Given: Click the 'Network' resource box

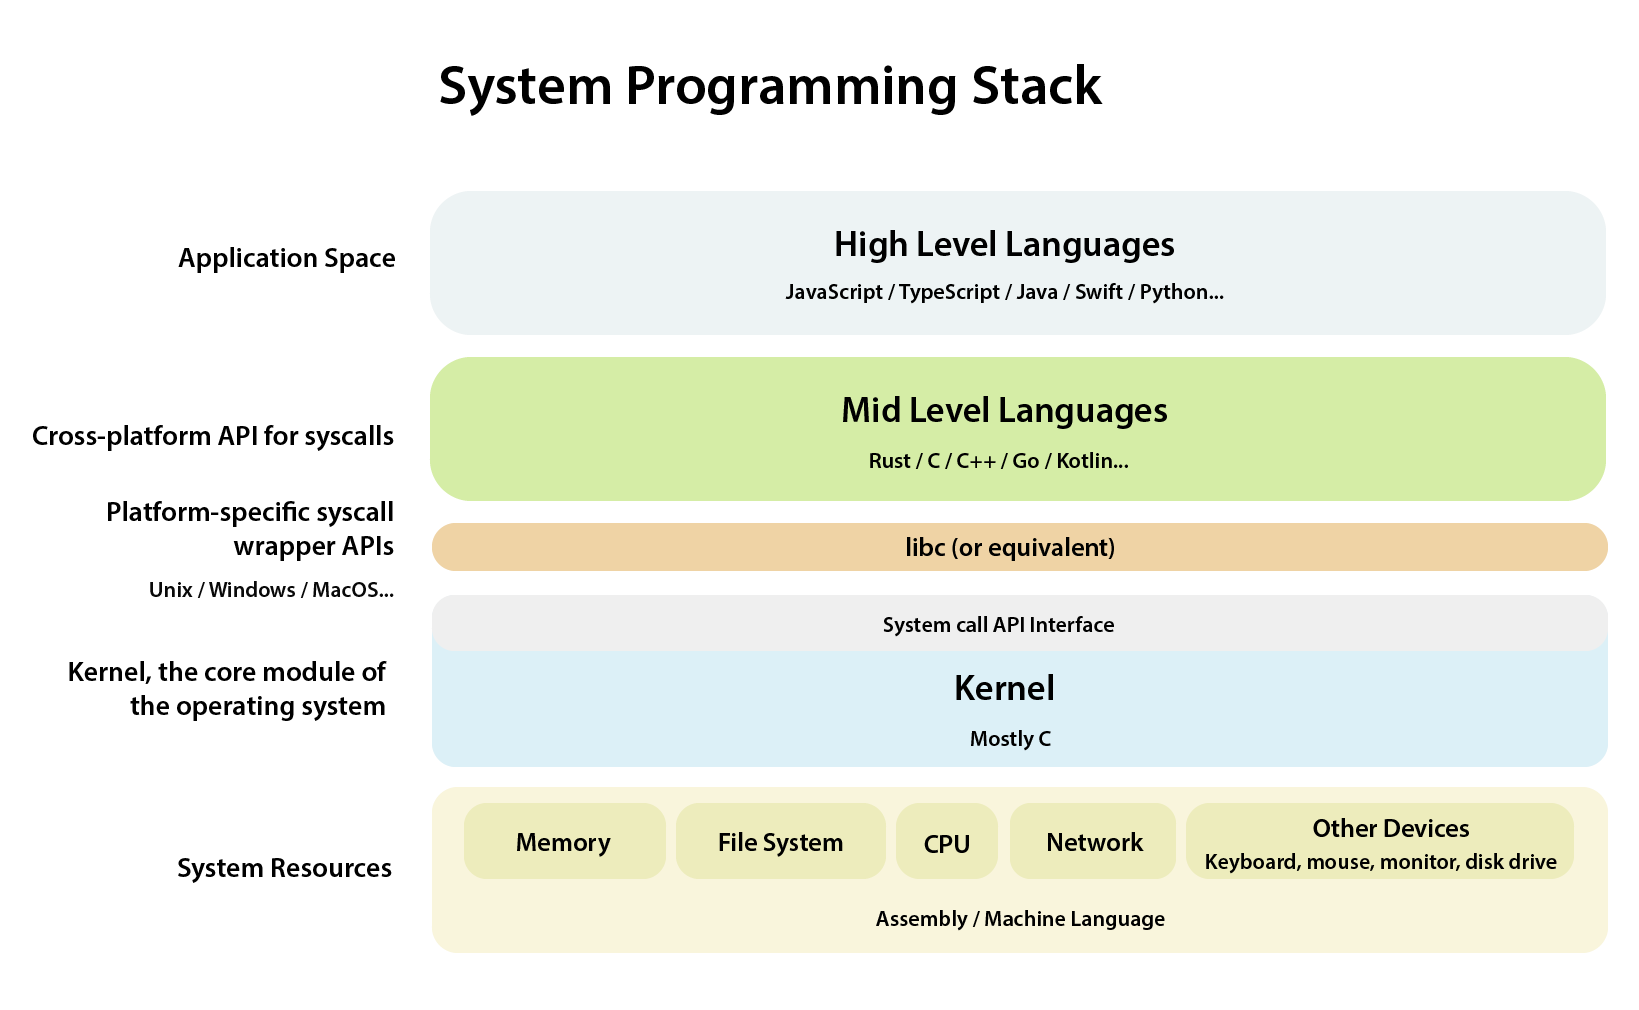Looking at the screenshot, I should [x=1093, y=841].
